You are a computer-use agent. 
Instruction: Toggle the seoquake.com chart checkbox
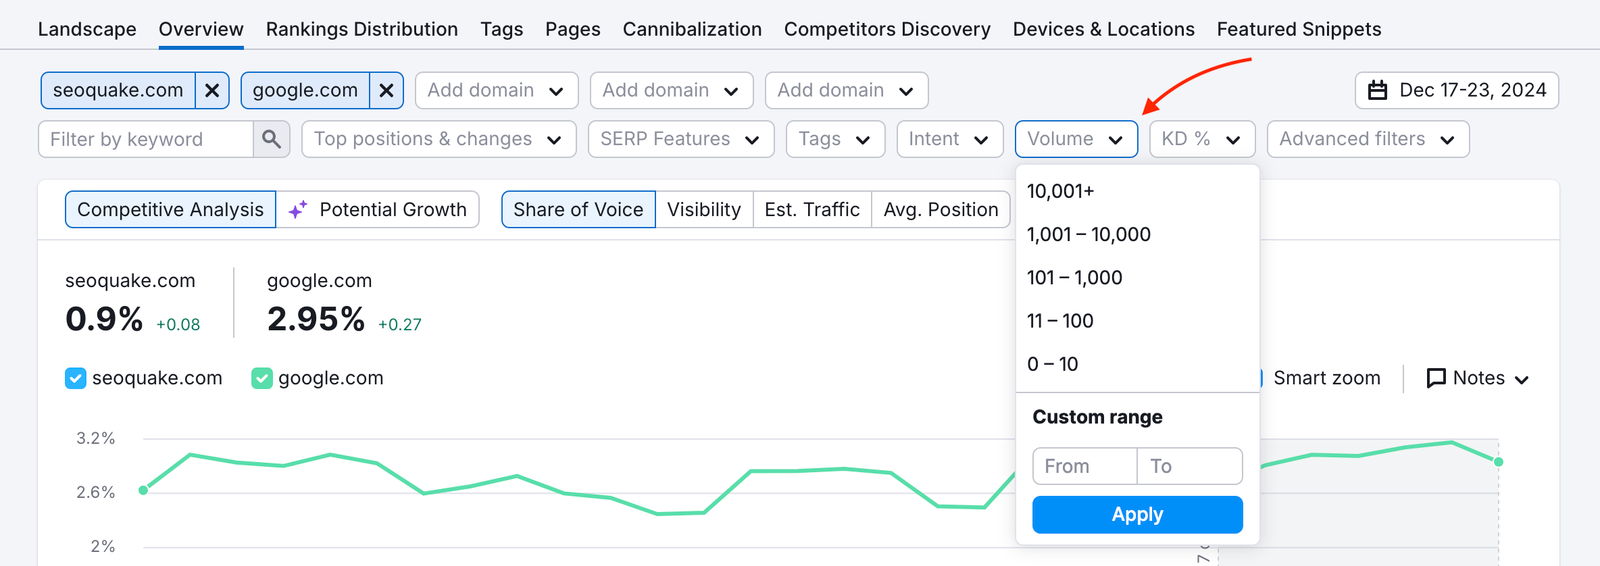click(75, 378)
